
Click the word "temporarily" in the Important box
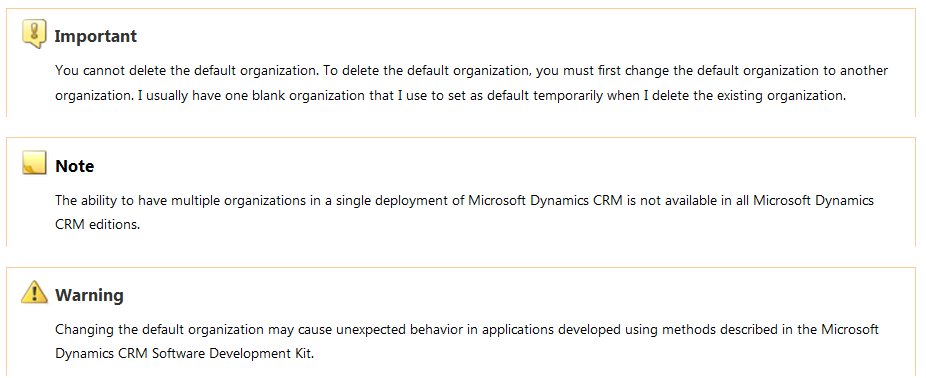[566, 96]
